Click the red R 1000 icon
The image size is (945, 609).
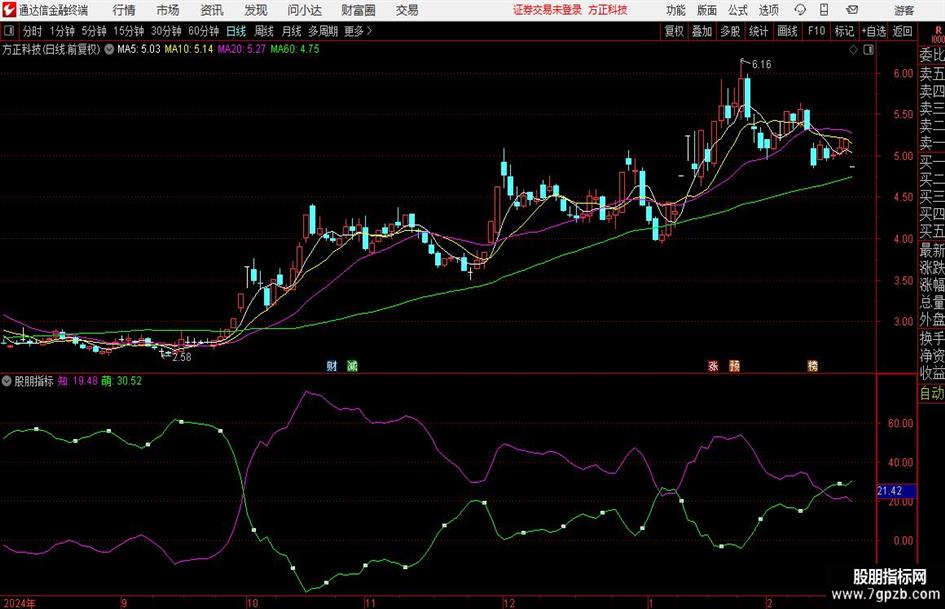pos(938,34)
